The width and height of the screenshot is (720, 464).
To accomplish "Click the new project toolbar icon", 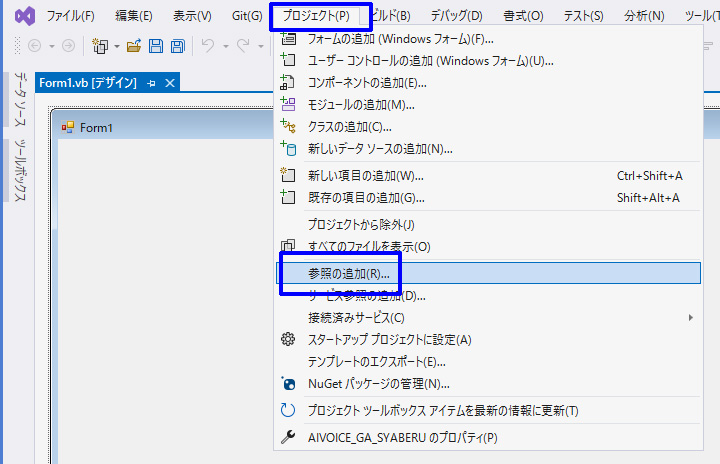I will coord(99,46).
